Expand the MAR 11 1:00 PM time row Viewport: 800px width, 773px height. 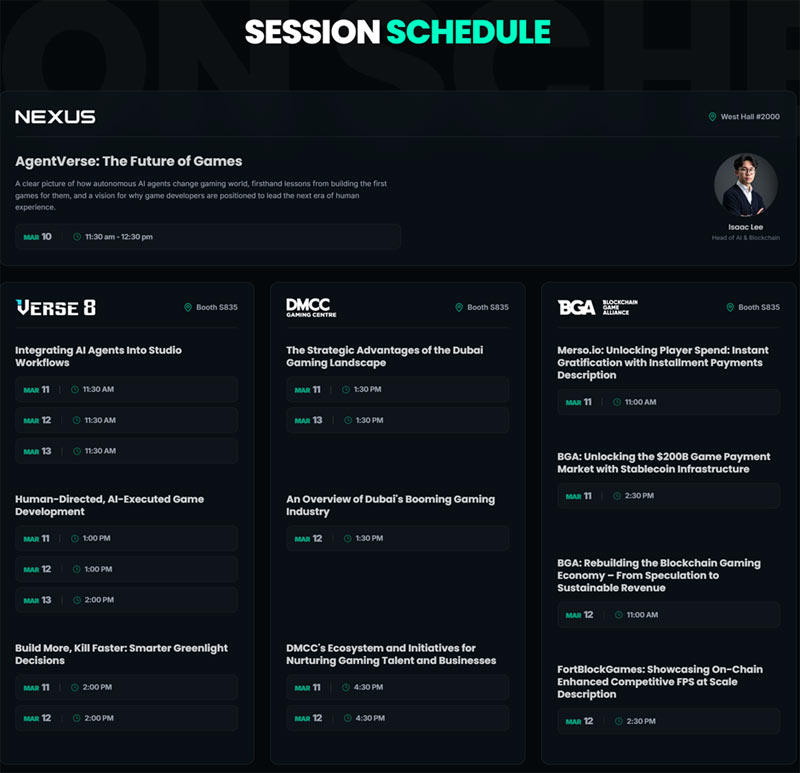click(x=125, y=538)
